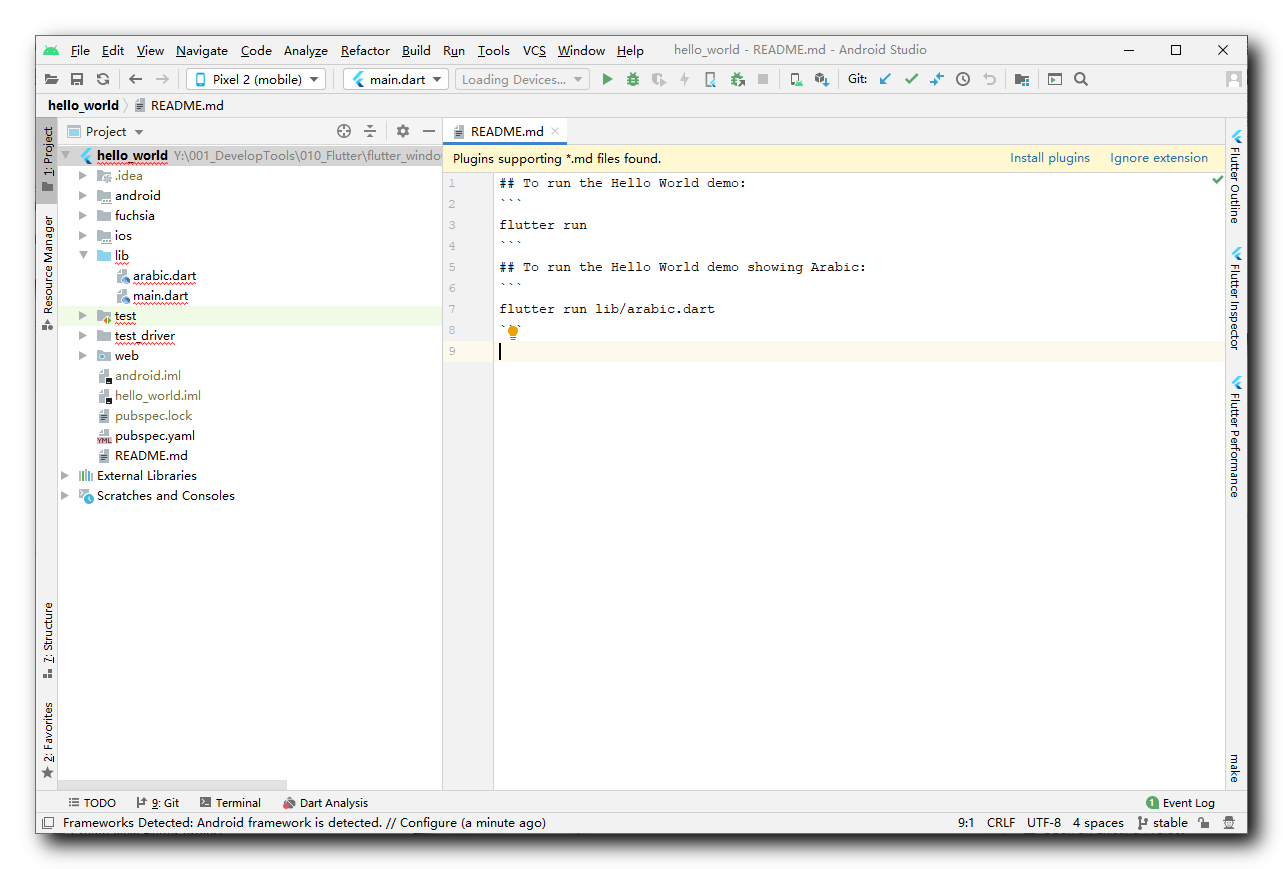Click the Open folder toolbar icon
1283x869 pixels.
click(51, 79)
